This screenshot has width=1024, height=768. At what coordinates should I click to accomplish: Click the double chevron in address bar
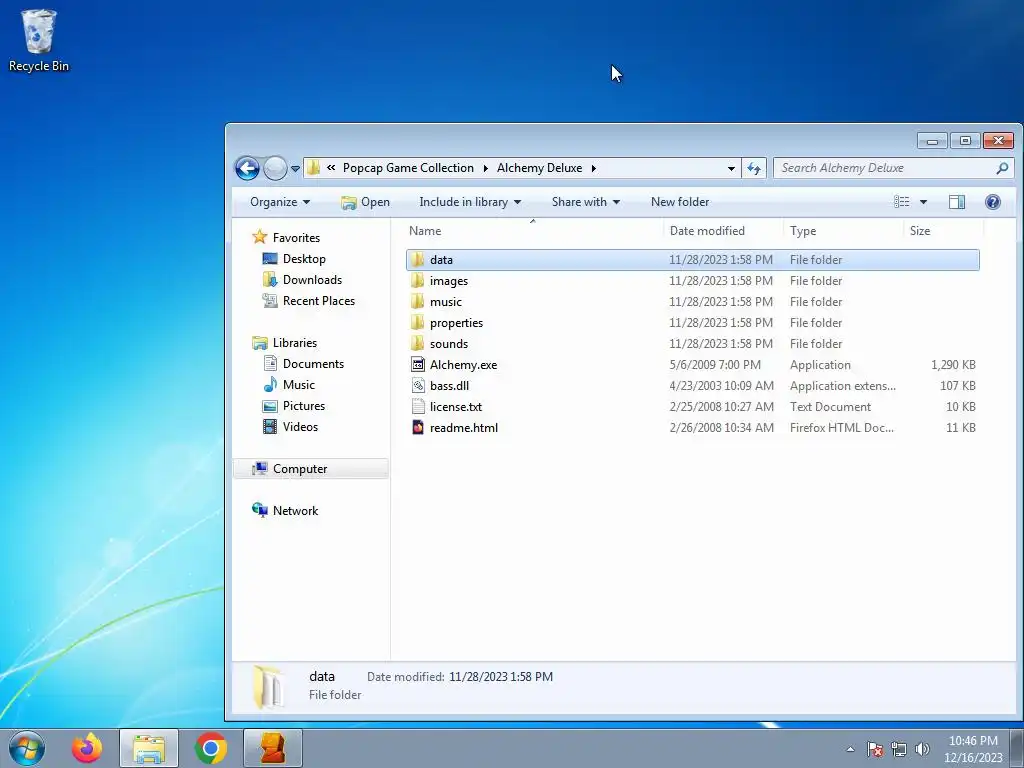[x=331, y=168]
